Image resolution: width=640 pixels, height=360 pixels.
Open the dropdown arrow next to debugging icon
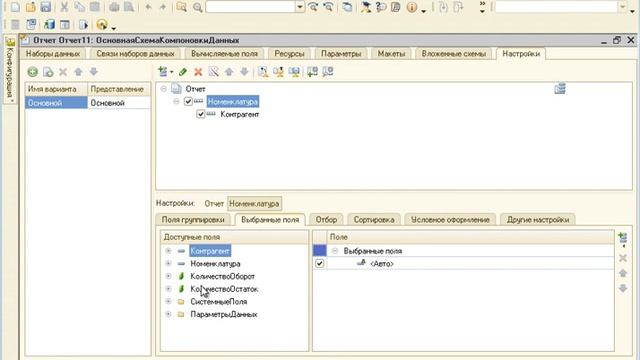click(x=113, y=27)
